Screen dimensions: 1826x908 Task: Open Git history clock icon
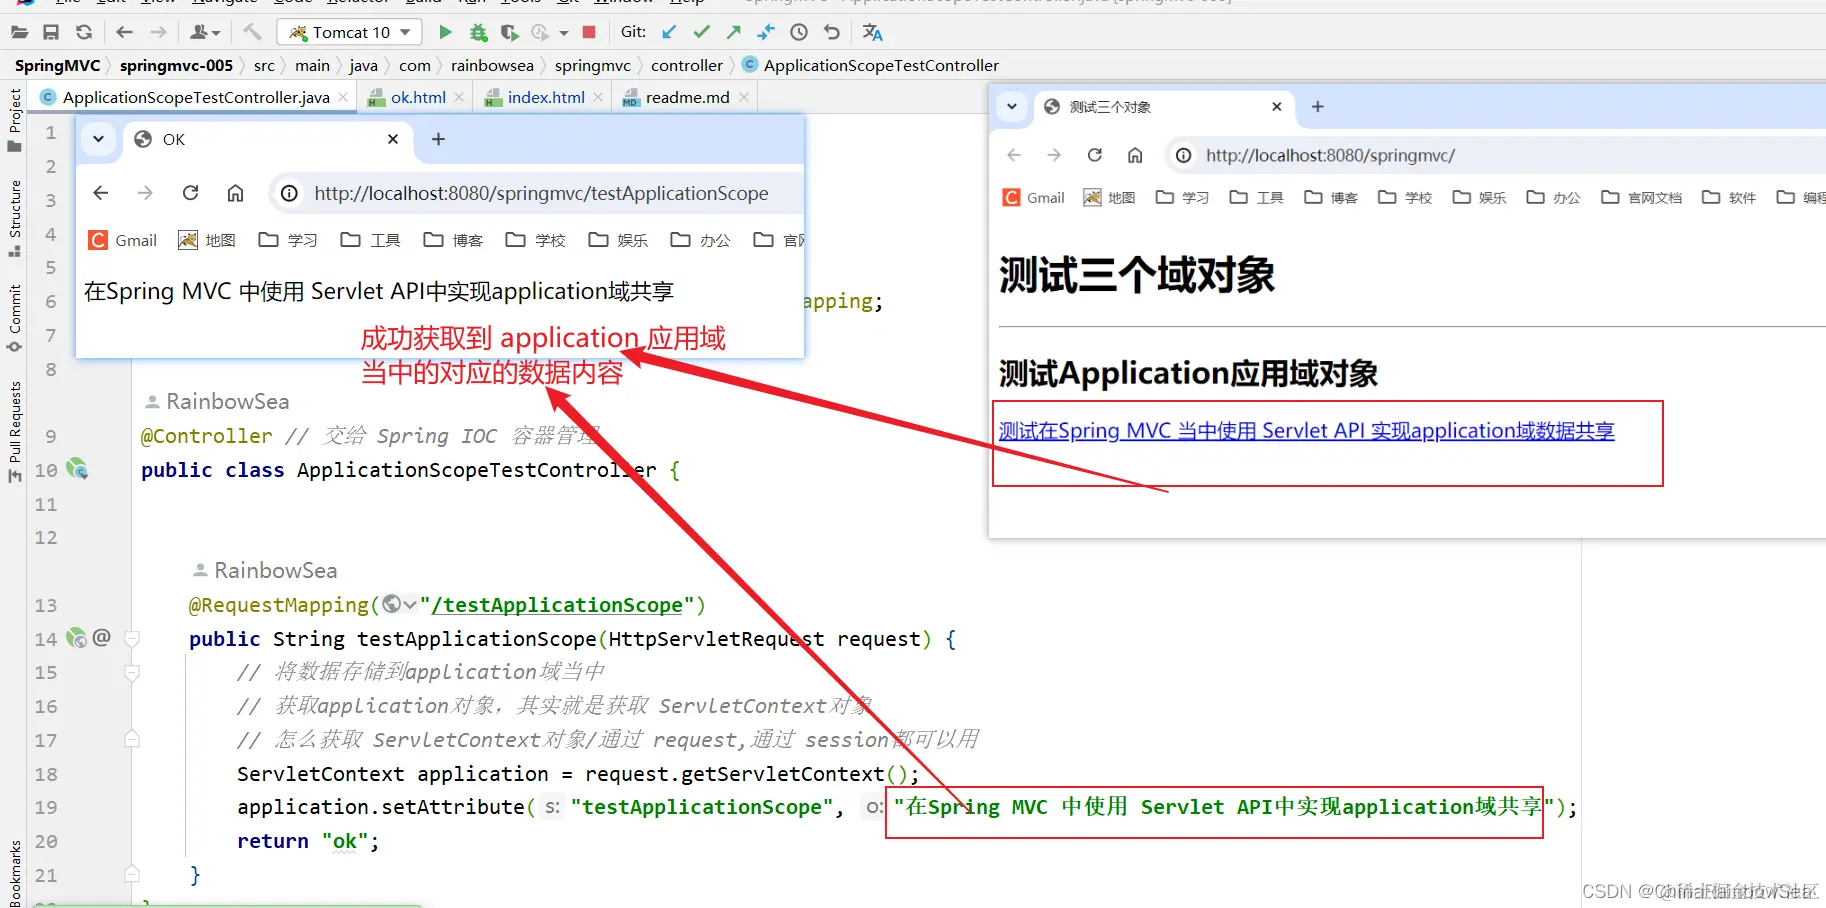coord(799,32)
